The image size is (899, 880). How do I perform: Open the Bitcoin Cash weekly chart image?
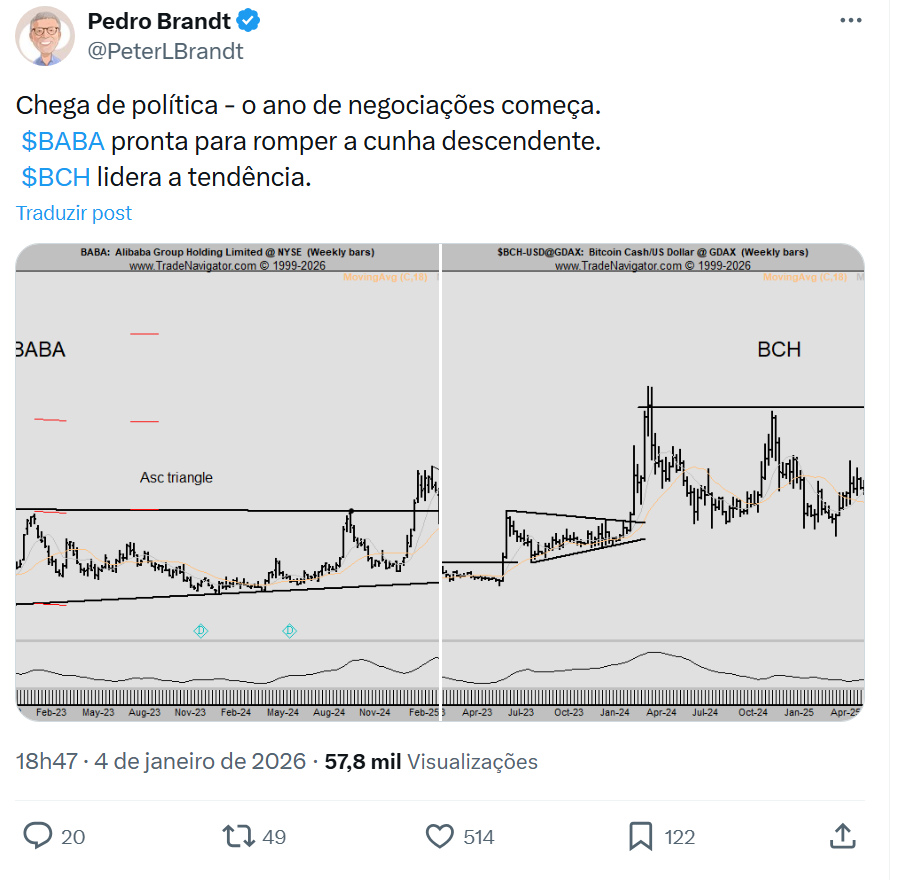pyautogui.click(x=652, y=480)
